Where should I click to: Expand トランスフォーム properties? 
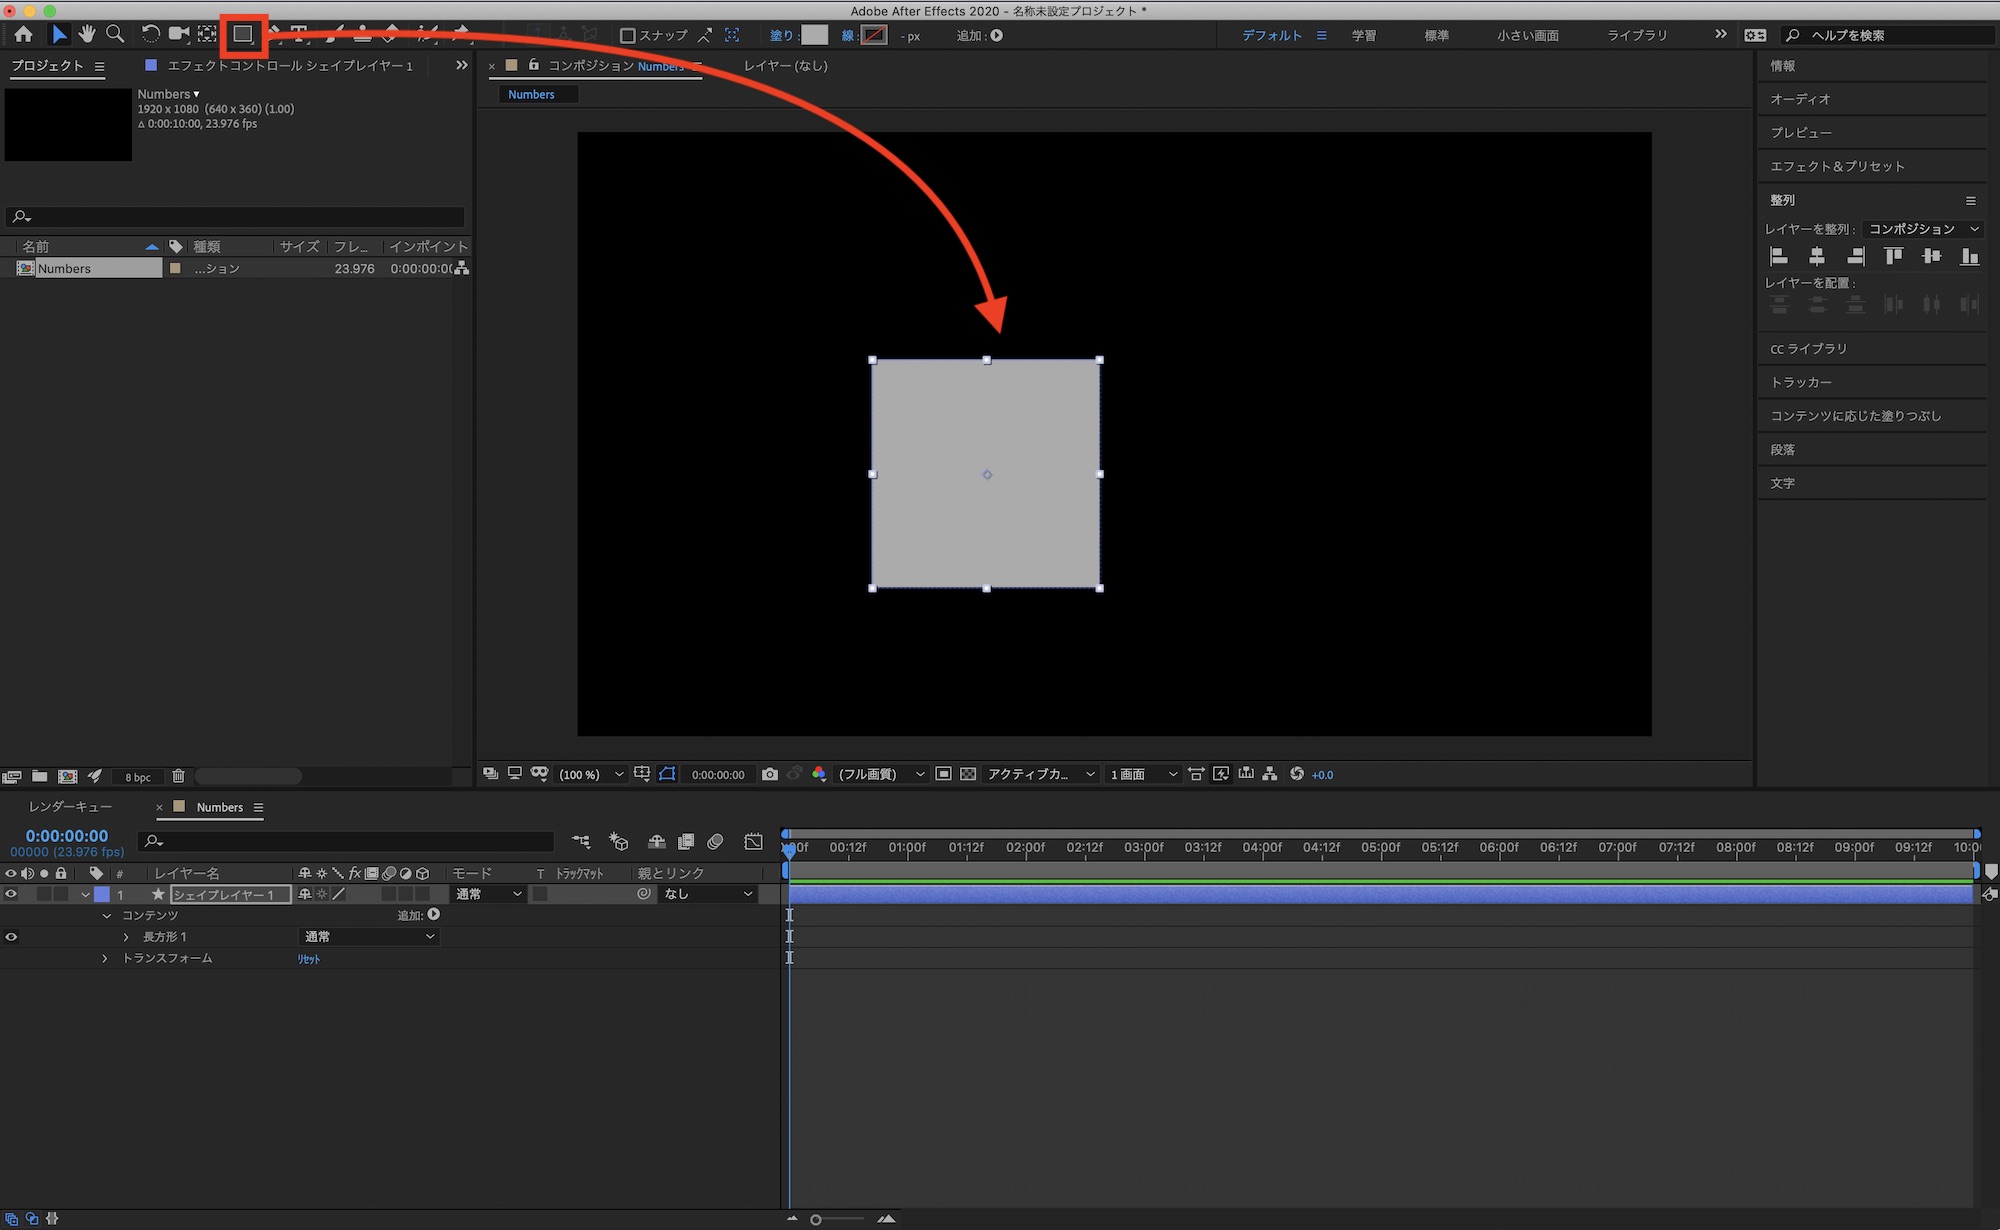(105, 959)
